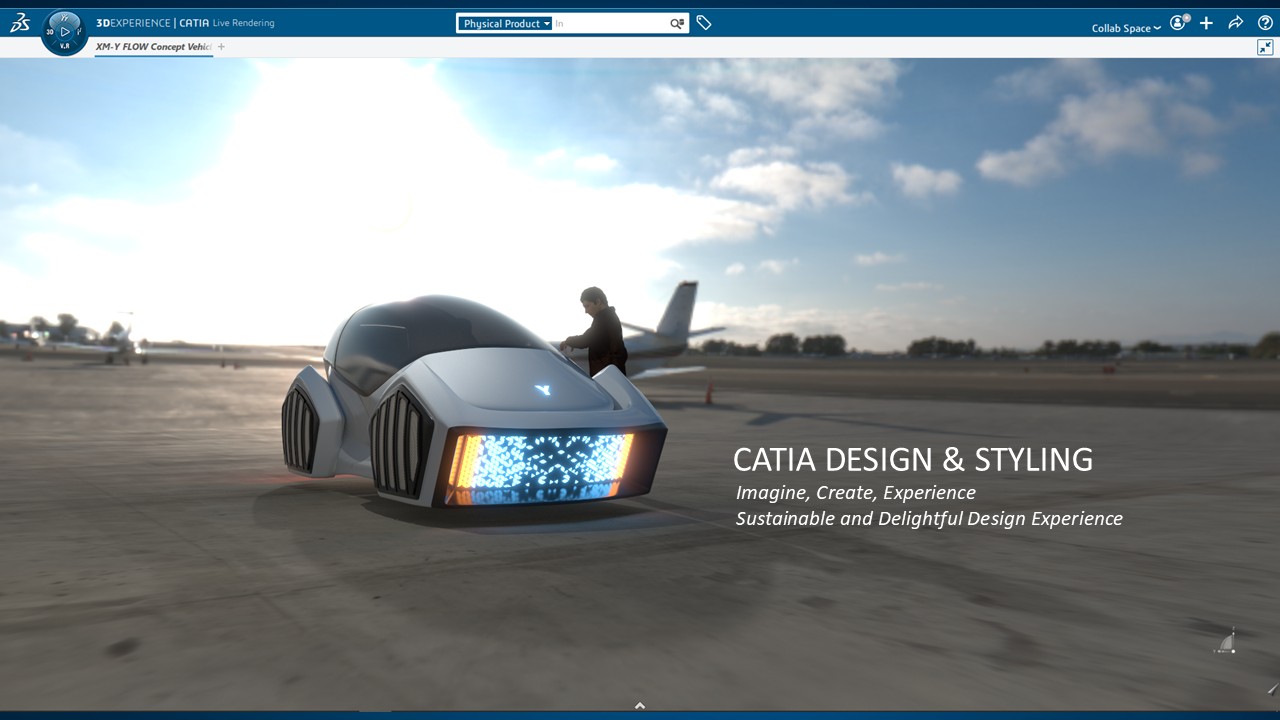Click the search magnifier icon

click(x=677, y=23)
